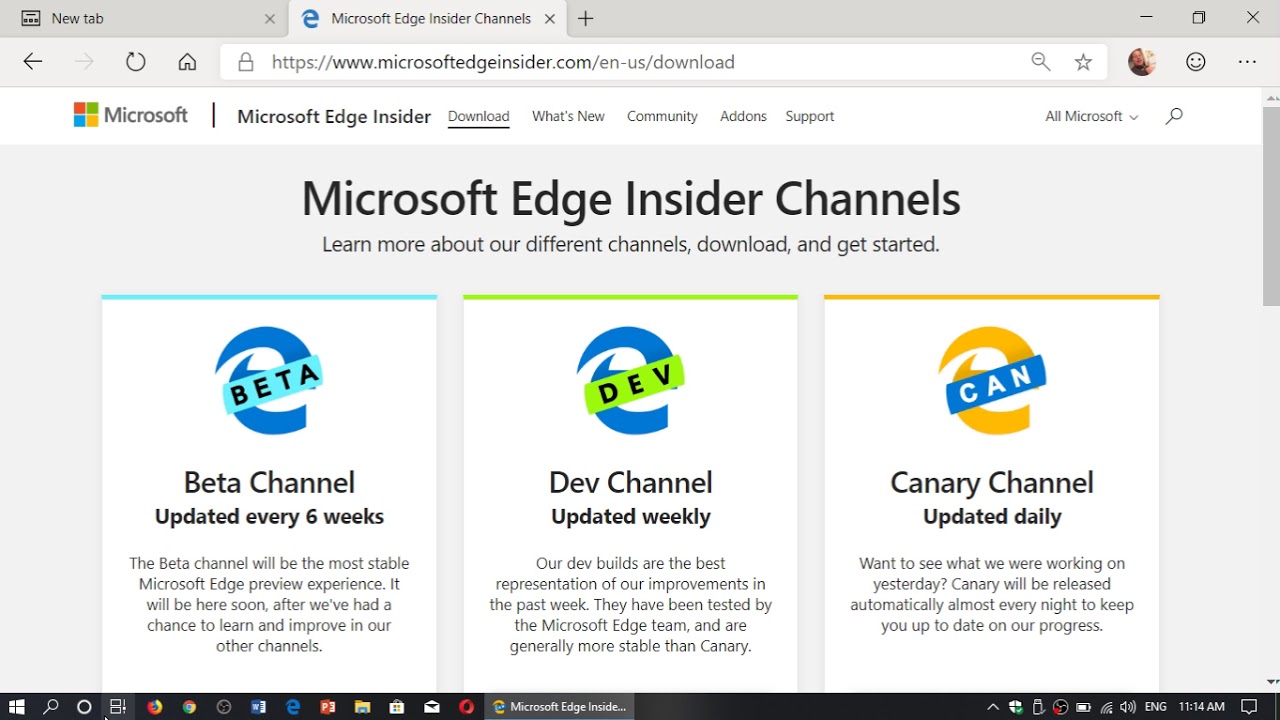Switch to the New tab tab
The height and width of the screenshot is (720, 1280).
coord(145,19)
